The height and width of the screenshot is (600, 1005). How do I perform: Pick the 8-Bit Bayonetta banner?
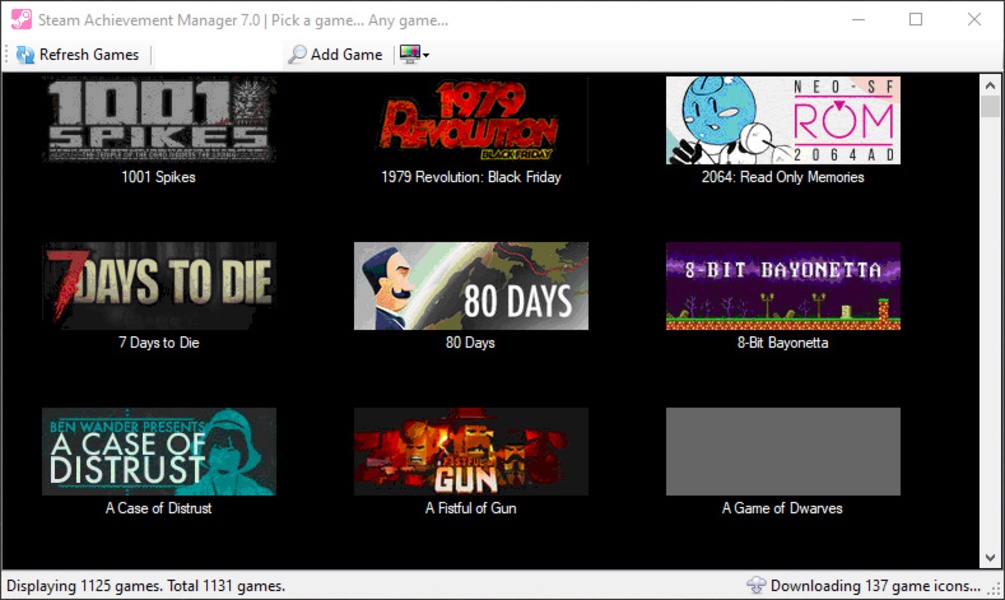tap(783, 286)
